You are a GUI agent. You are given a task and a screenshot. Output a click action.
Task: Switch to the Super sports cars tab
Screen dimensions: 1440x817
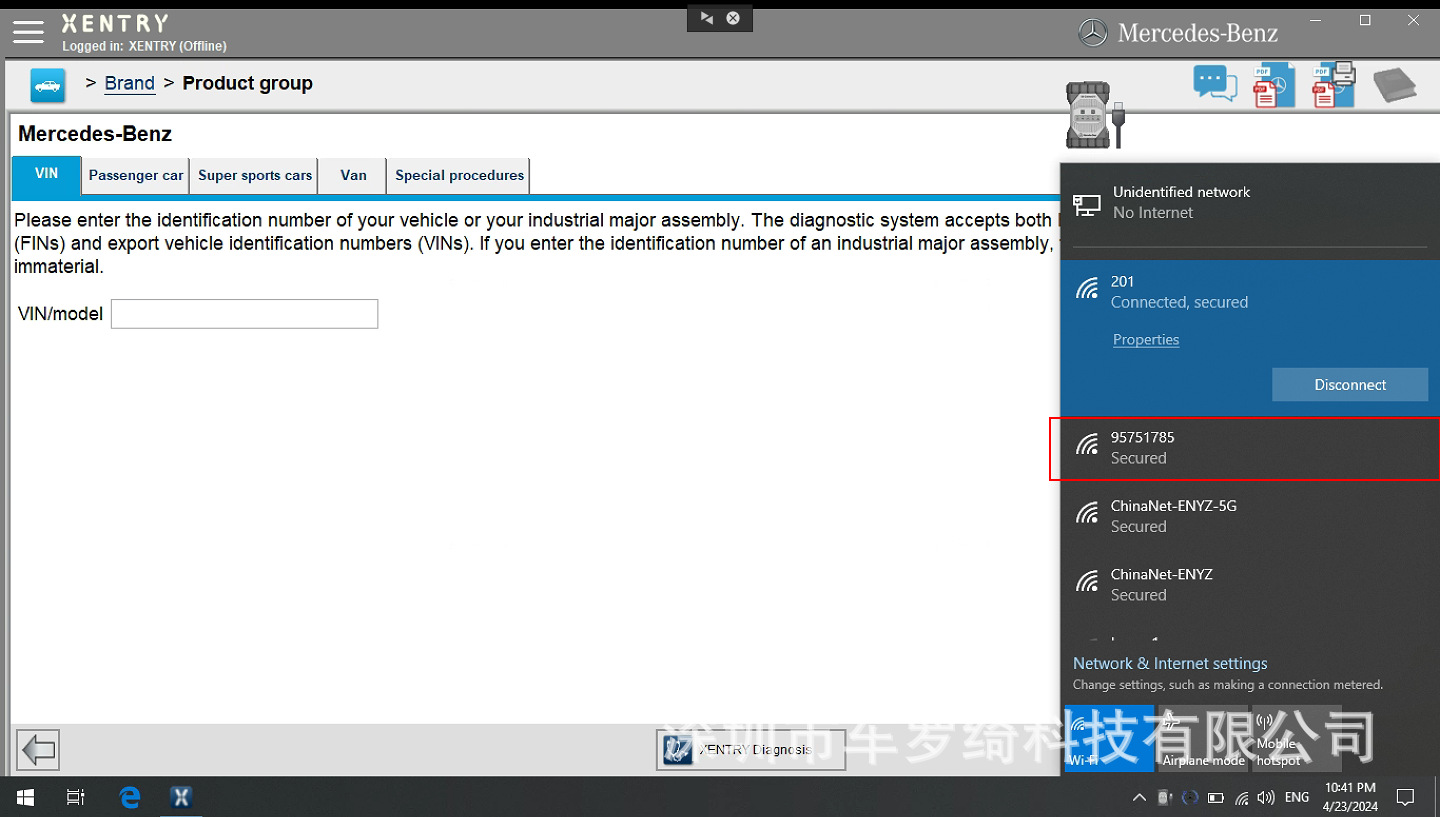pos(255,176)
